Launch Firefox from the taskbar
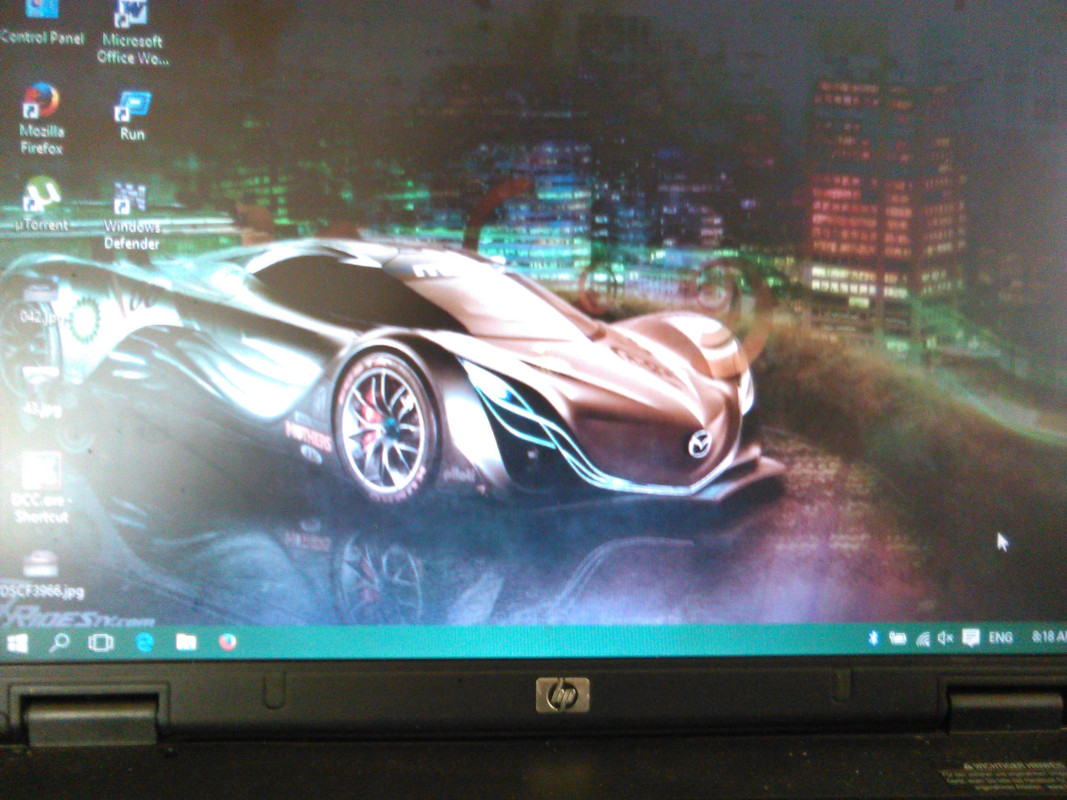 227,641
